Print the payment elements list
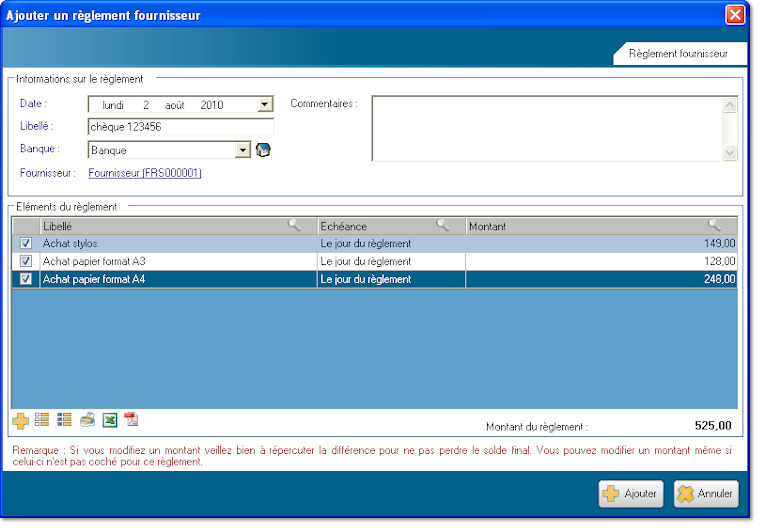The height and width of the screenshot is (528, 760). point(88,420)
